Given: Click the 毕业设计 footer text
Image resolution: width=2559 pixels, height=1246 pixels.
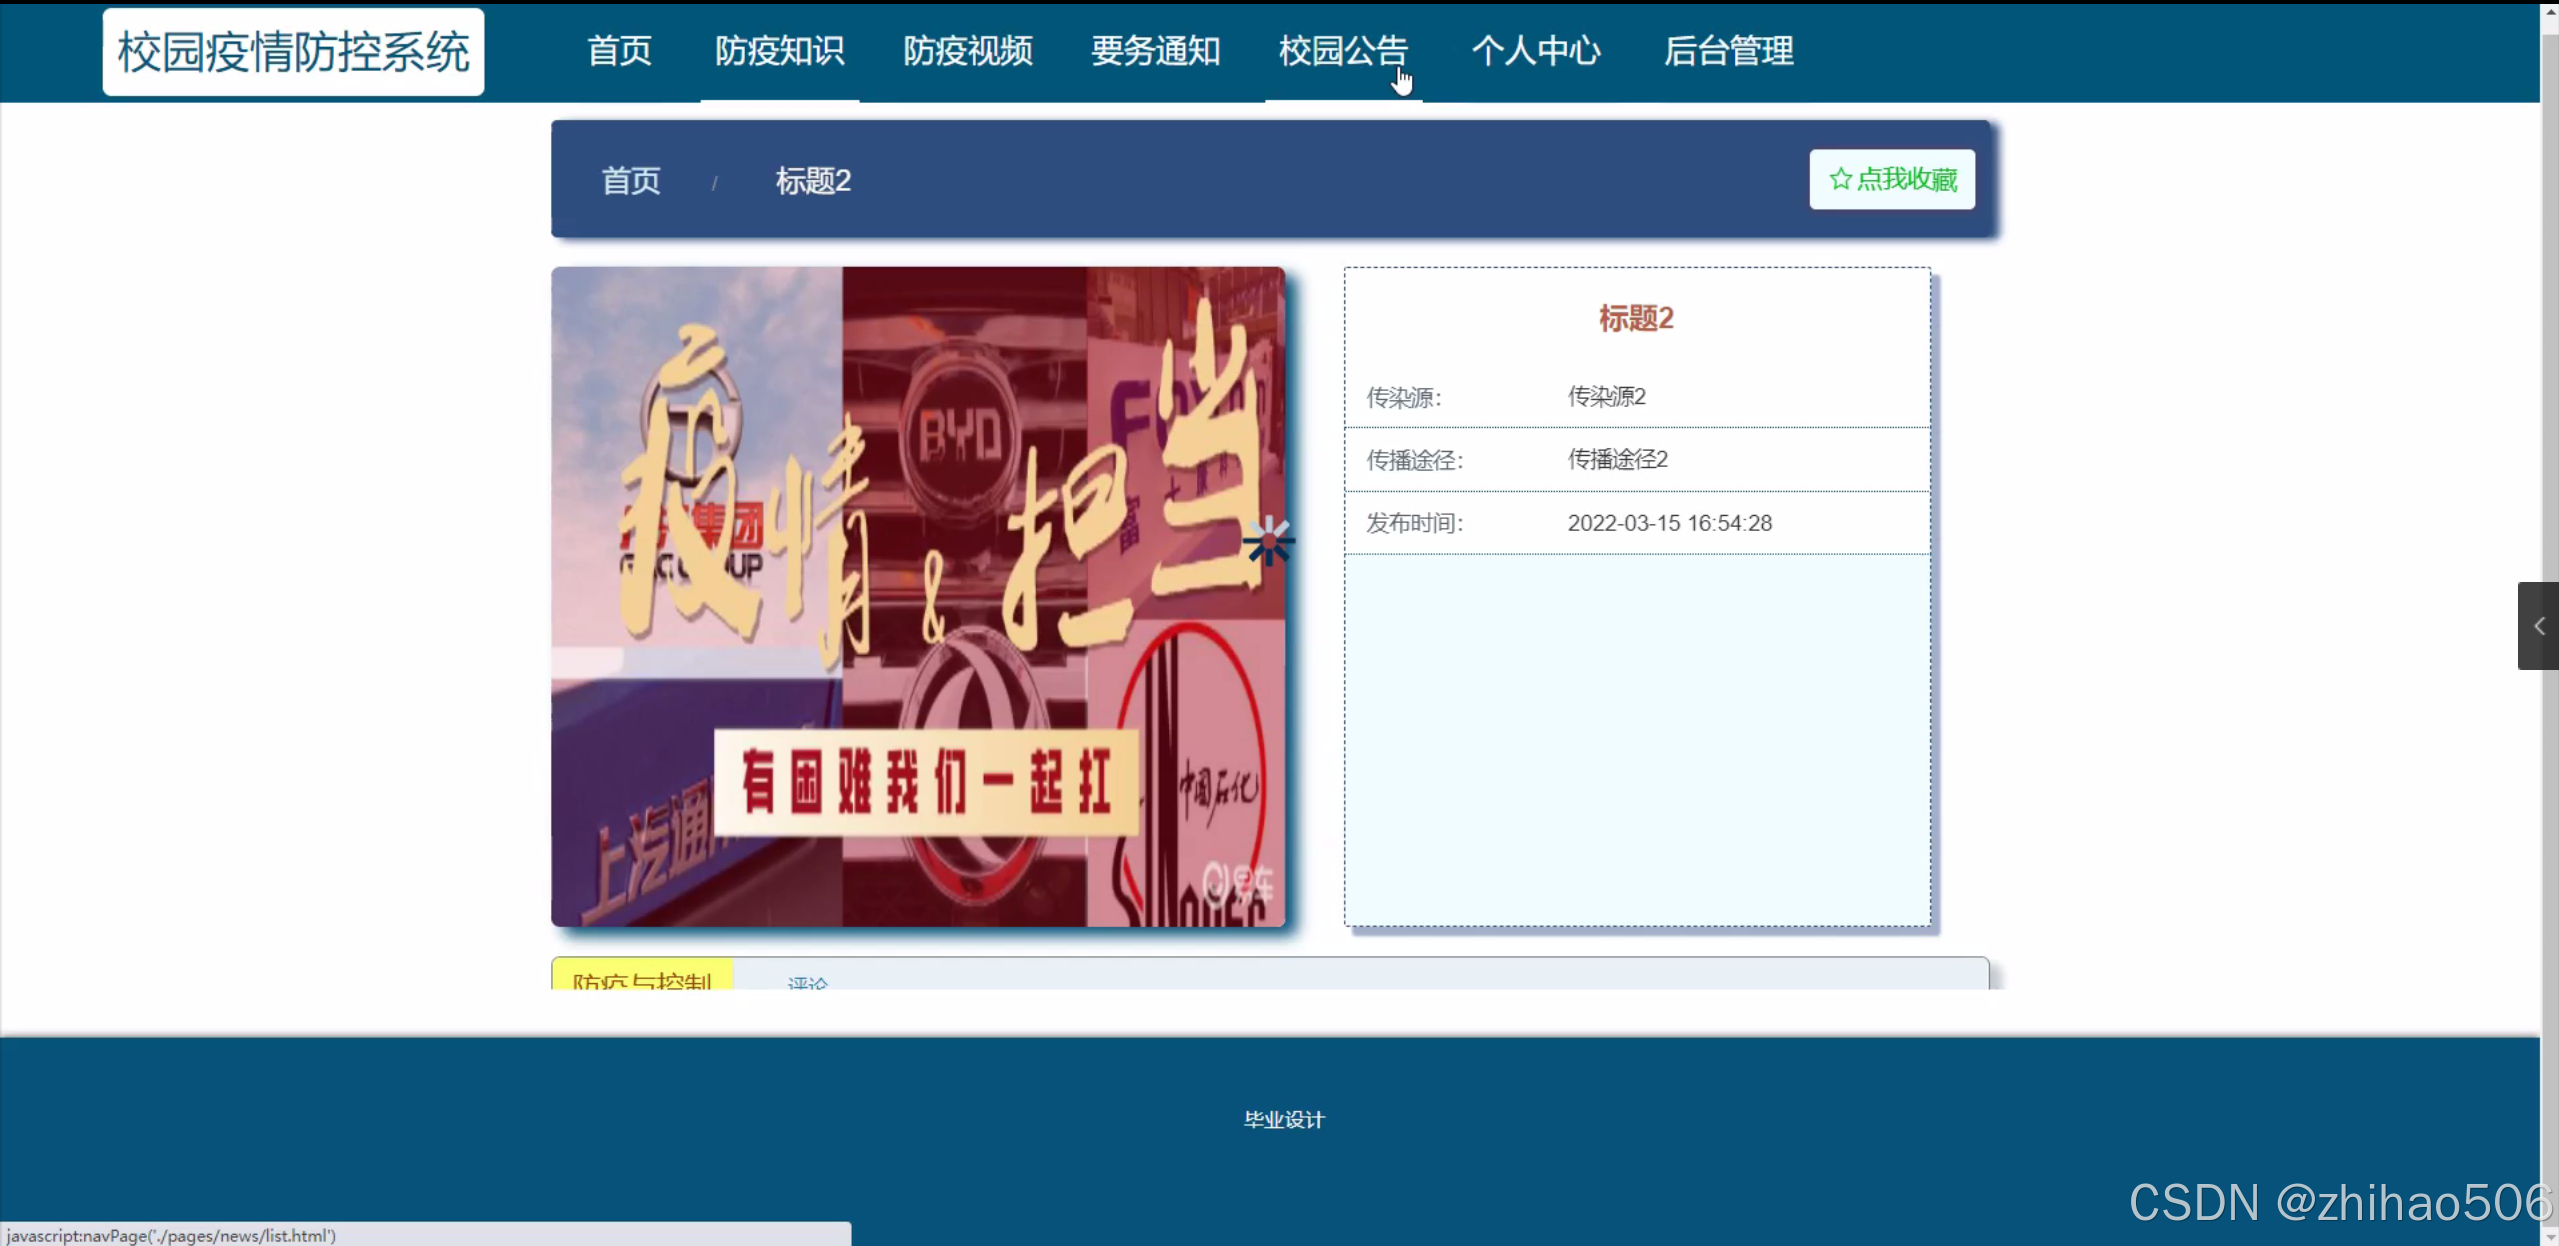Looking at the screenshot, I should point(1284,1119).
